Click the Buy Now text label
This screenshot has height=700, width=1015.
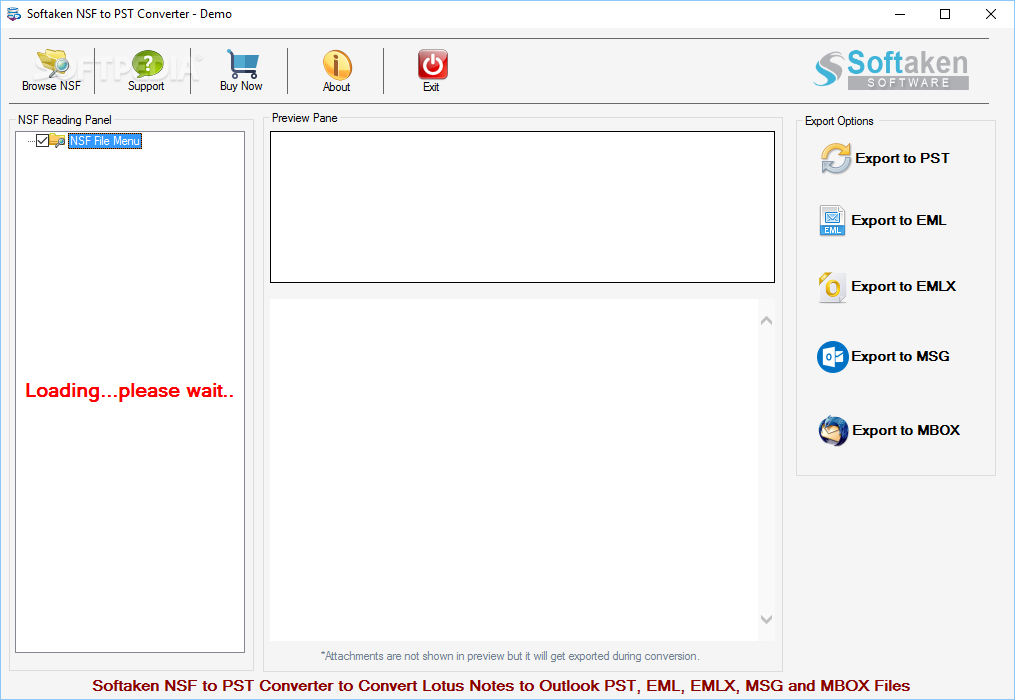tap(241, 86)
